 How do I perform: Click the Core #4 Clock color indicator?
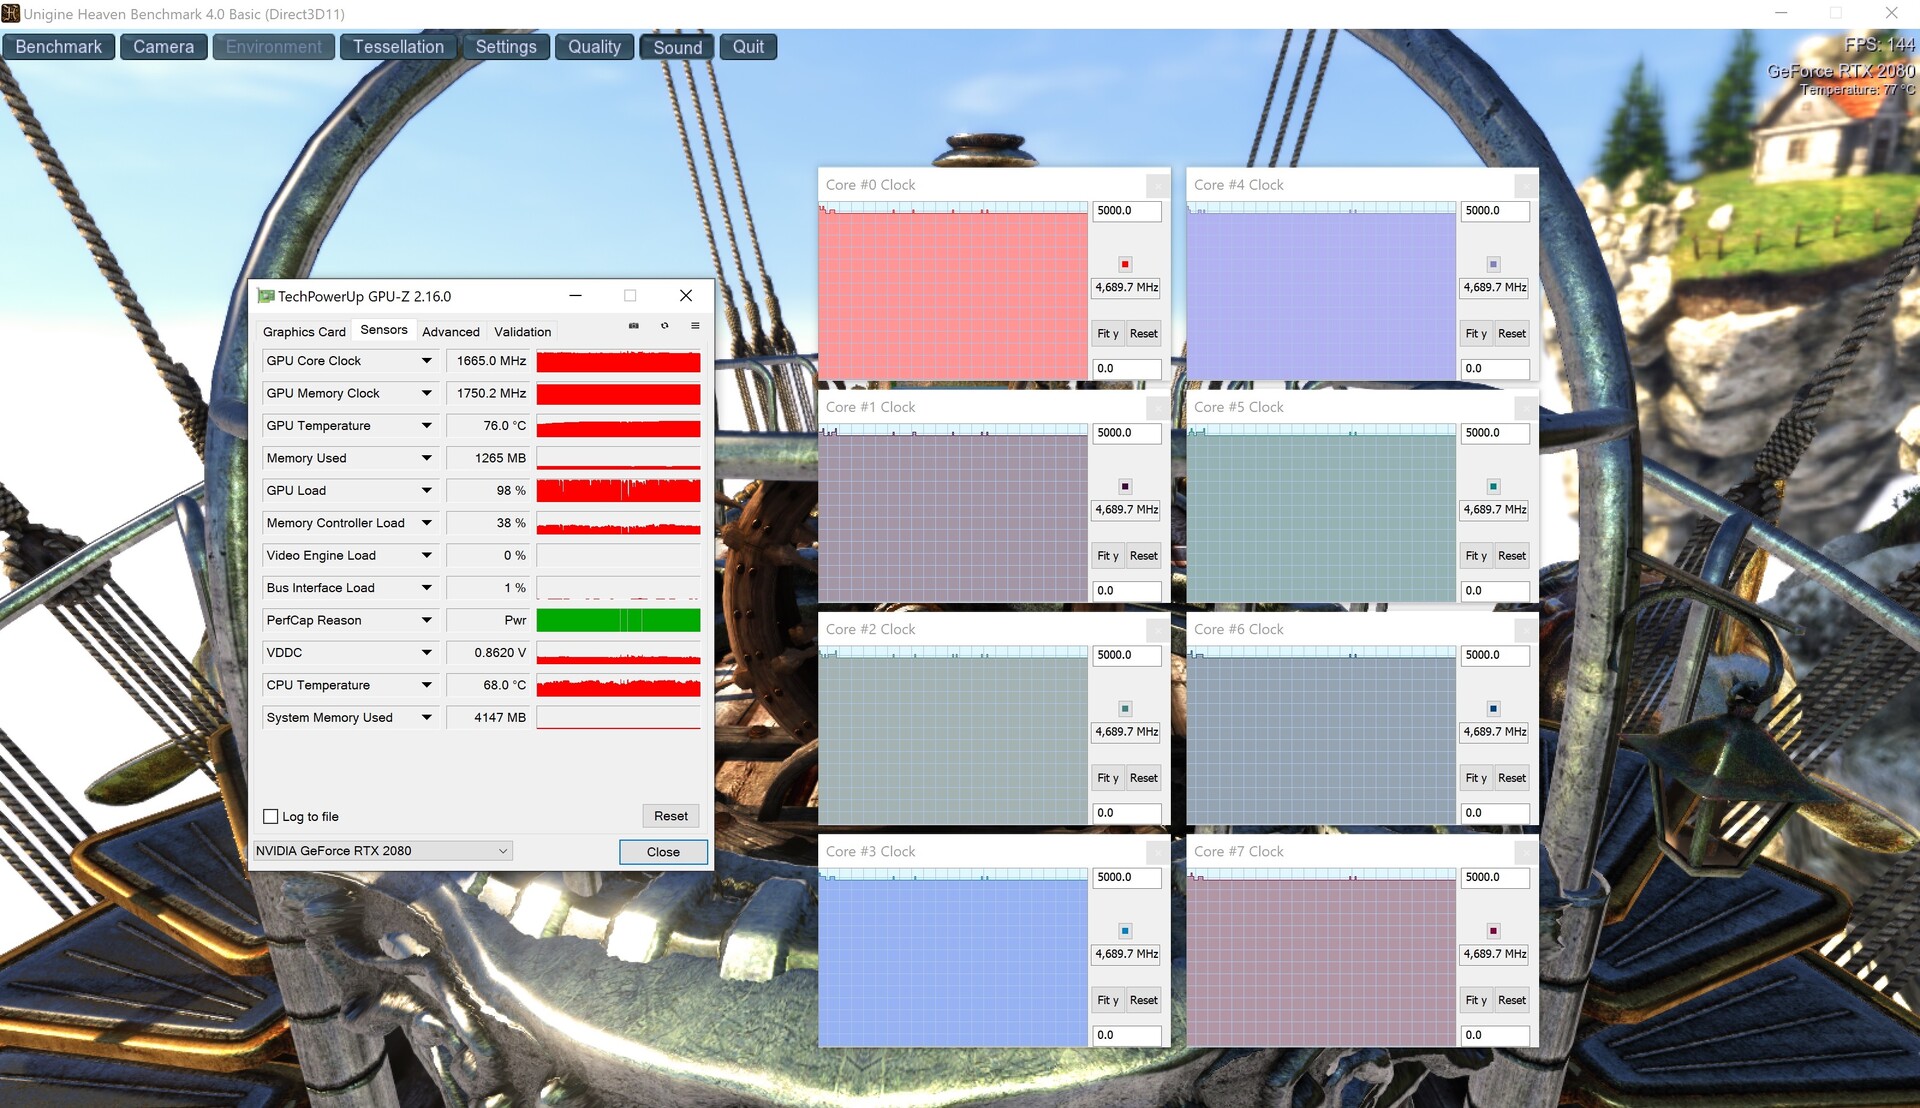pyautogui.click(x=1493, y=264)
